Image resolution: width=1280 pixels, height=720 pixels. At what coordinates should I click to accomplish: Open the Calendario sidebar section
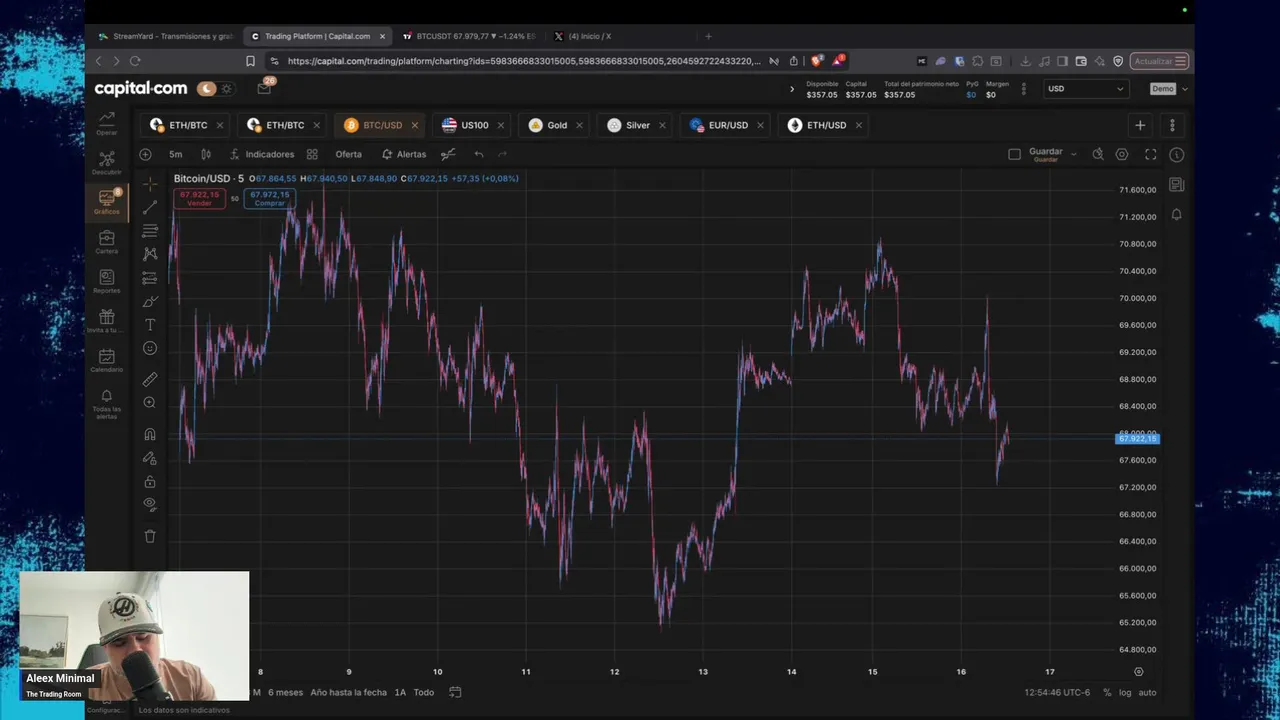coord(106,360)
